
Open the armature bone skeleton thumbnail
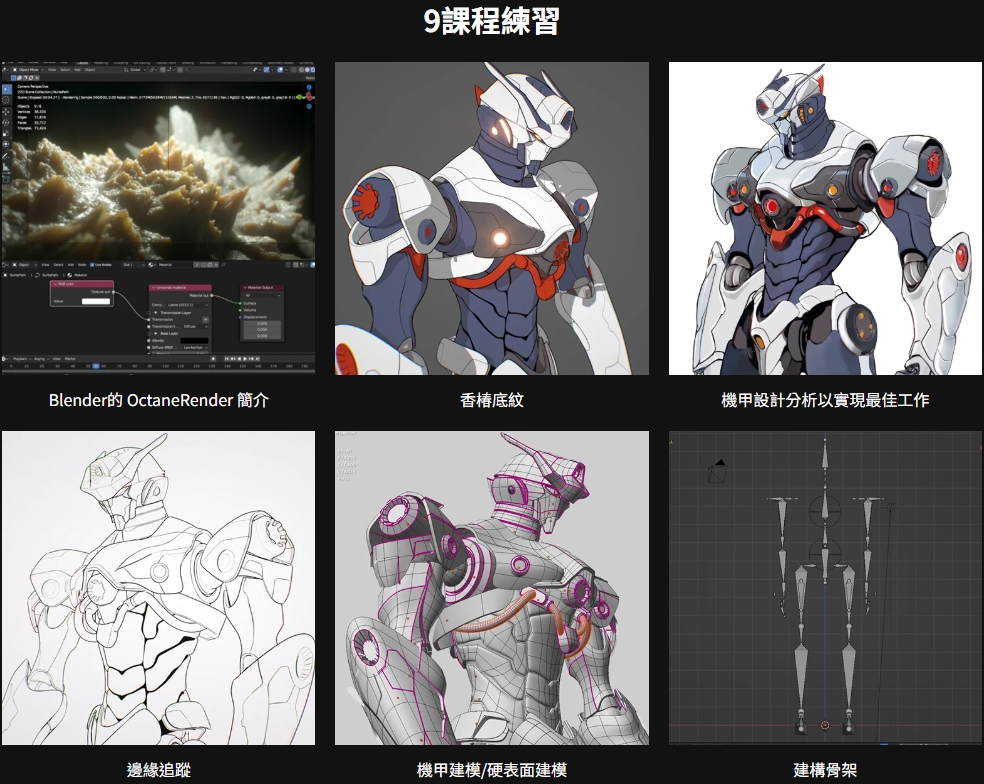[x=825, y=588]
